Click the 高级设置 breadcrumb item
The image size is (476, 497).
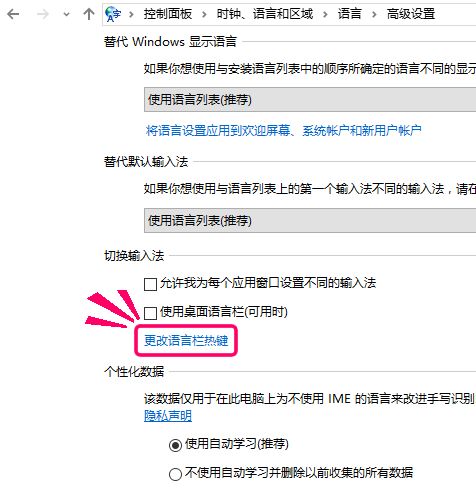411,14
